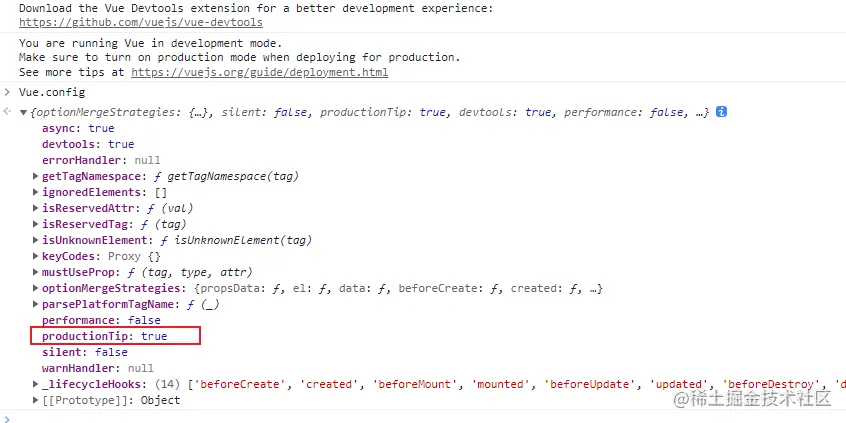Viewport: 846px width, 423px height.
Task: Click the blue info icon after object summary
Action: click(721, 112)
